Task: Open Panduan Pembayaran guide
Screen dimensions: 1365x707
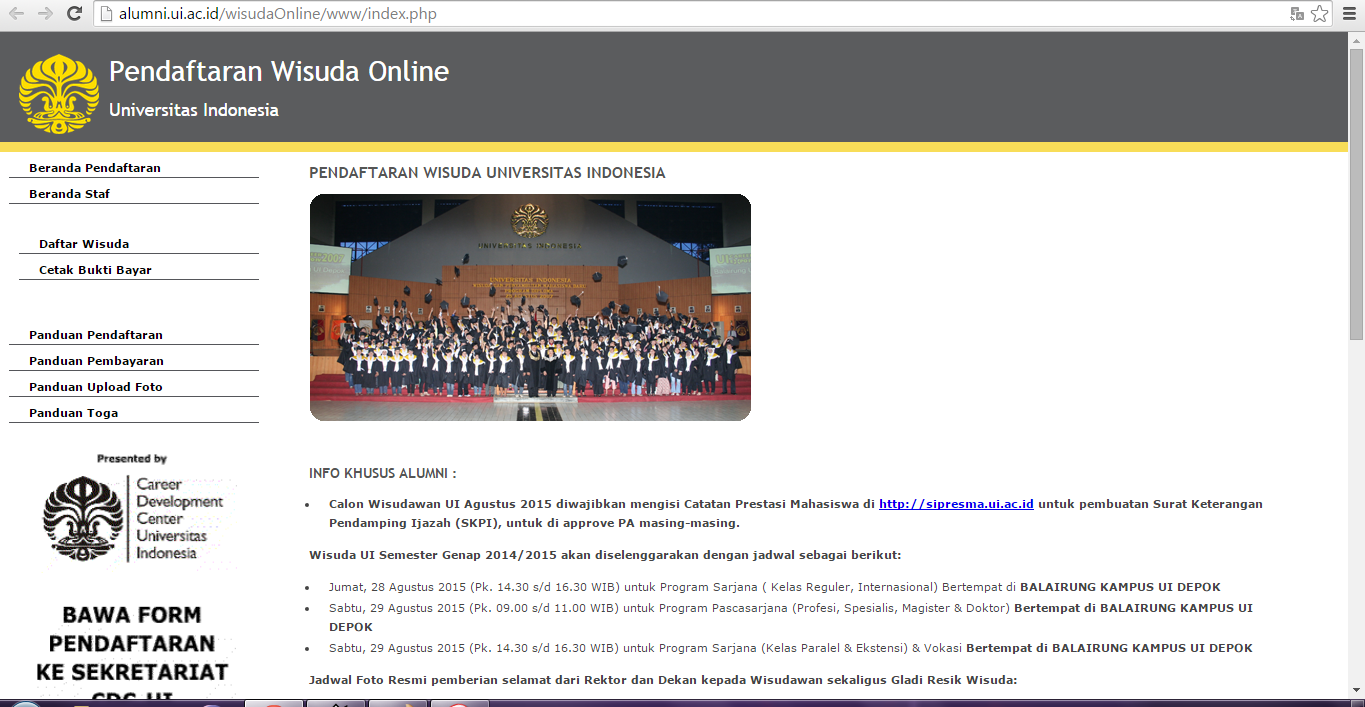Action: [x=96, y=361]
